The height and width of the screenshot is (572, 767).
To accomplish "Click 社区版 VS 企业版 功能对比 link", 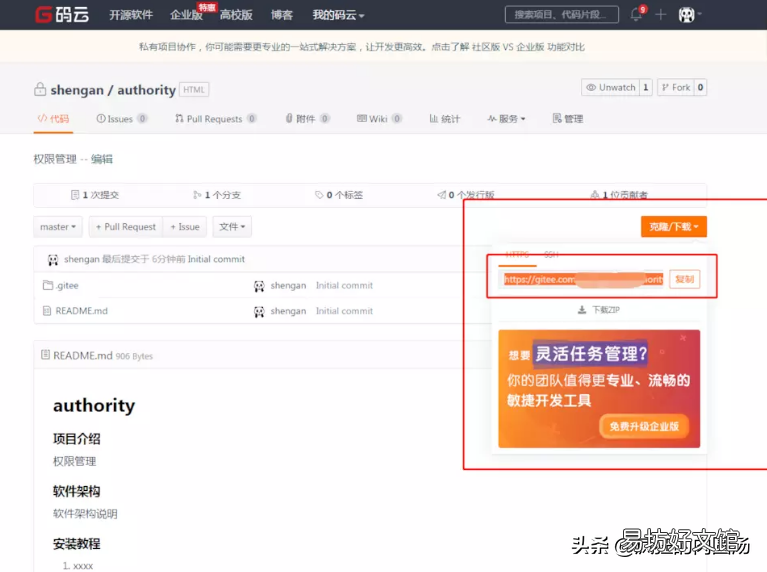I will pos(528,47).
